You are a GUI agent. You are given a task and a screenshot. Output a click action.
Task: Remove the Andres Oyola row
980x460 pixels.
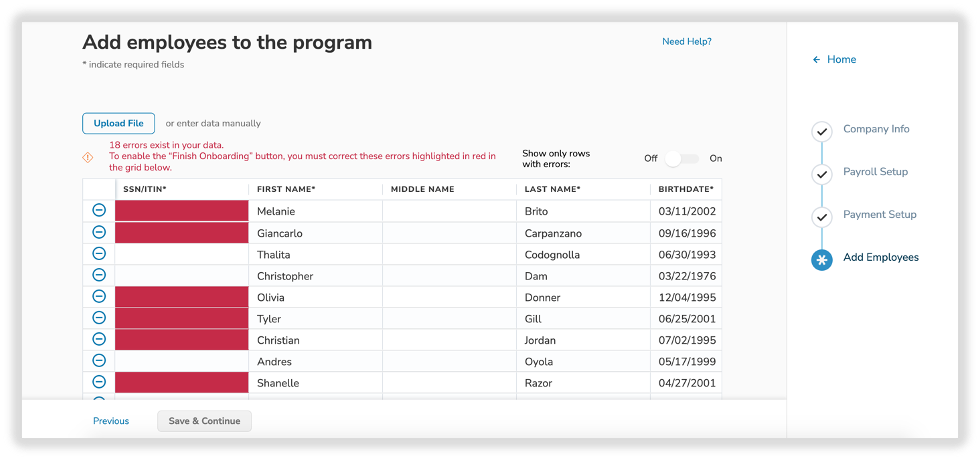pos(99,360)
